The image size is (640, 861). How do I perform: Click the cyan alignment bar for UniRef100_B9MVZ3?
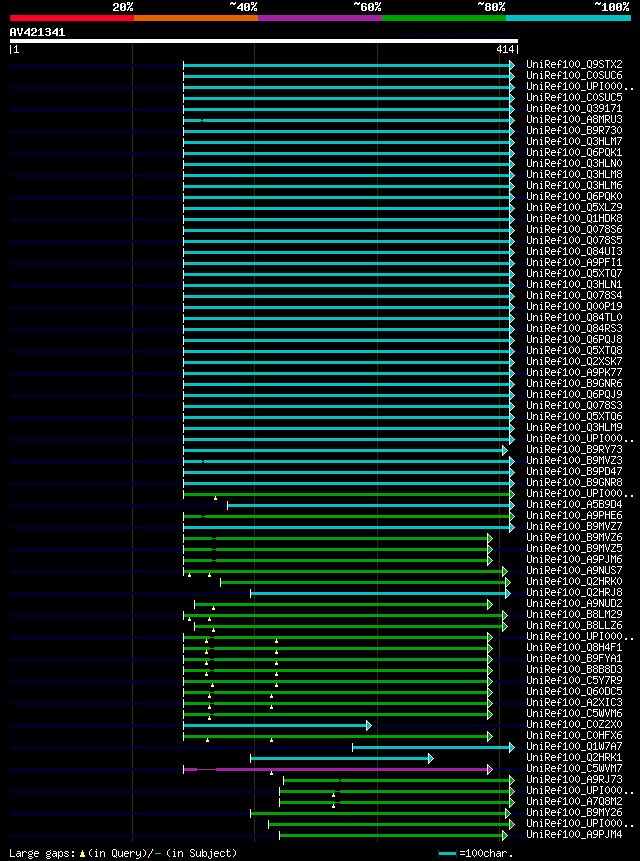click(x=349, y=461)
